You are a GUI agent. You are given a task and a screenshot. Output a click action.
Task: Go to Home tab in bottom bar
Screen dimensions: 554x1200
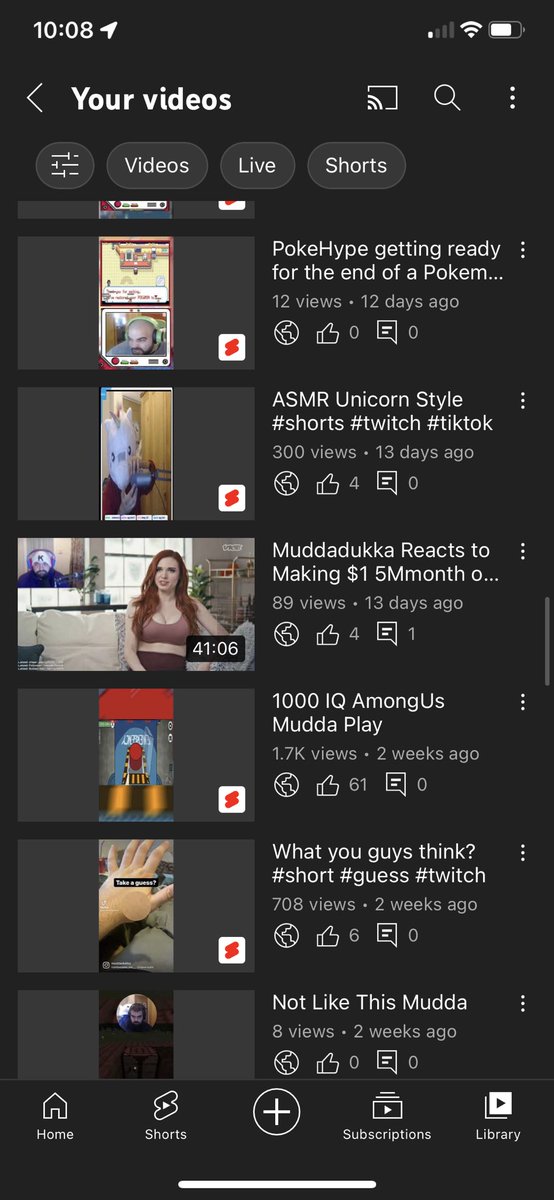[x=55, y=1116]
